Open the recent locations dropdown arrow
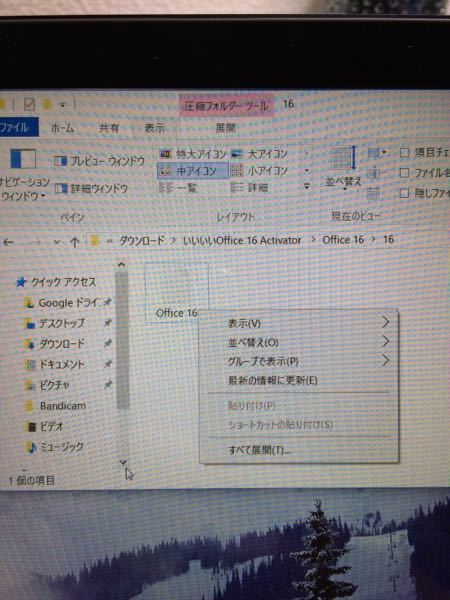The width and height of the screenshot is (450, 600). point(57,242)
